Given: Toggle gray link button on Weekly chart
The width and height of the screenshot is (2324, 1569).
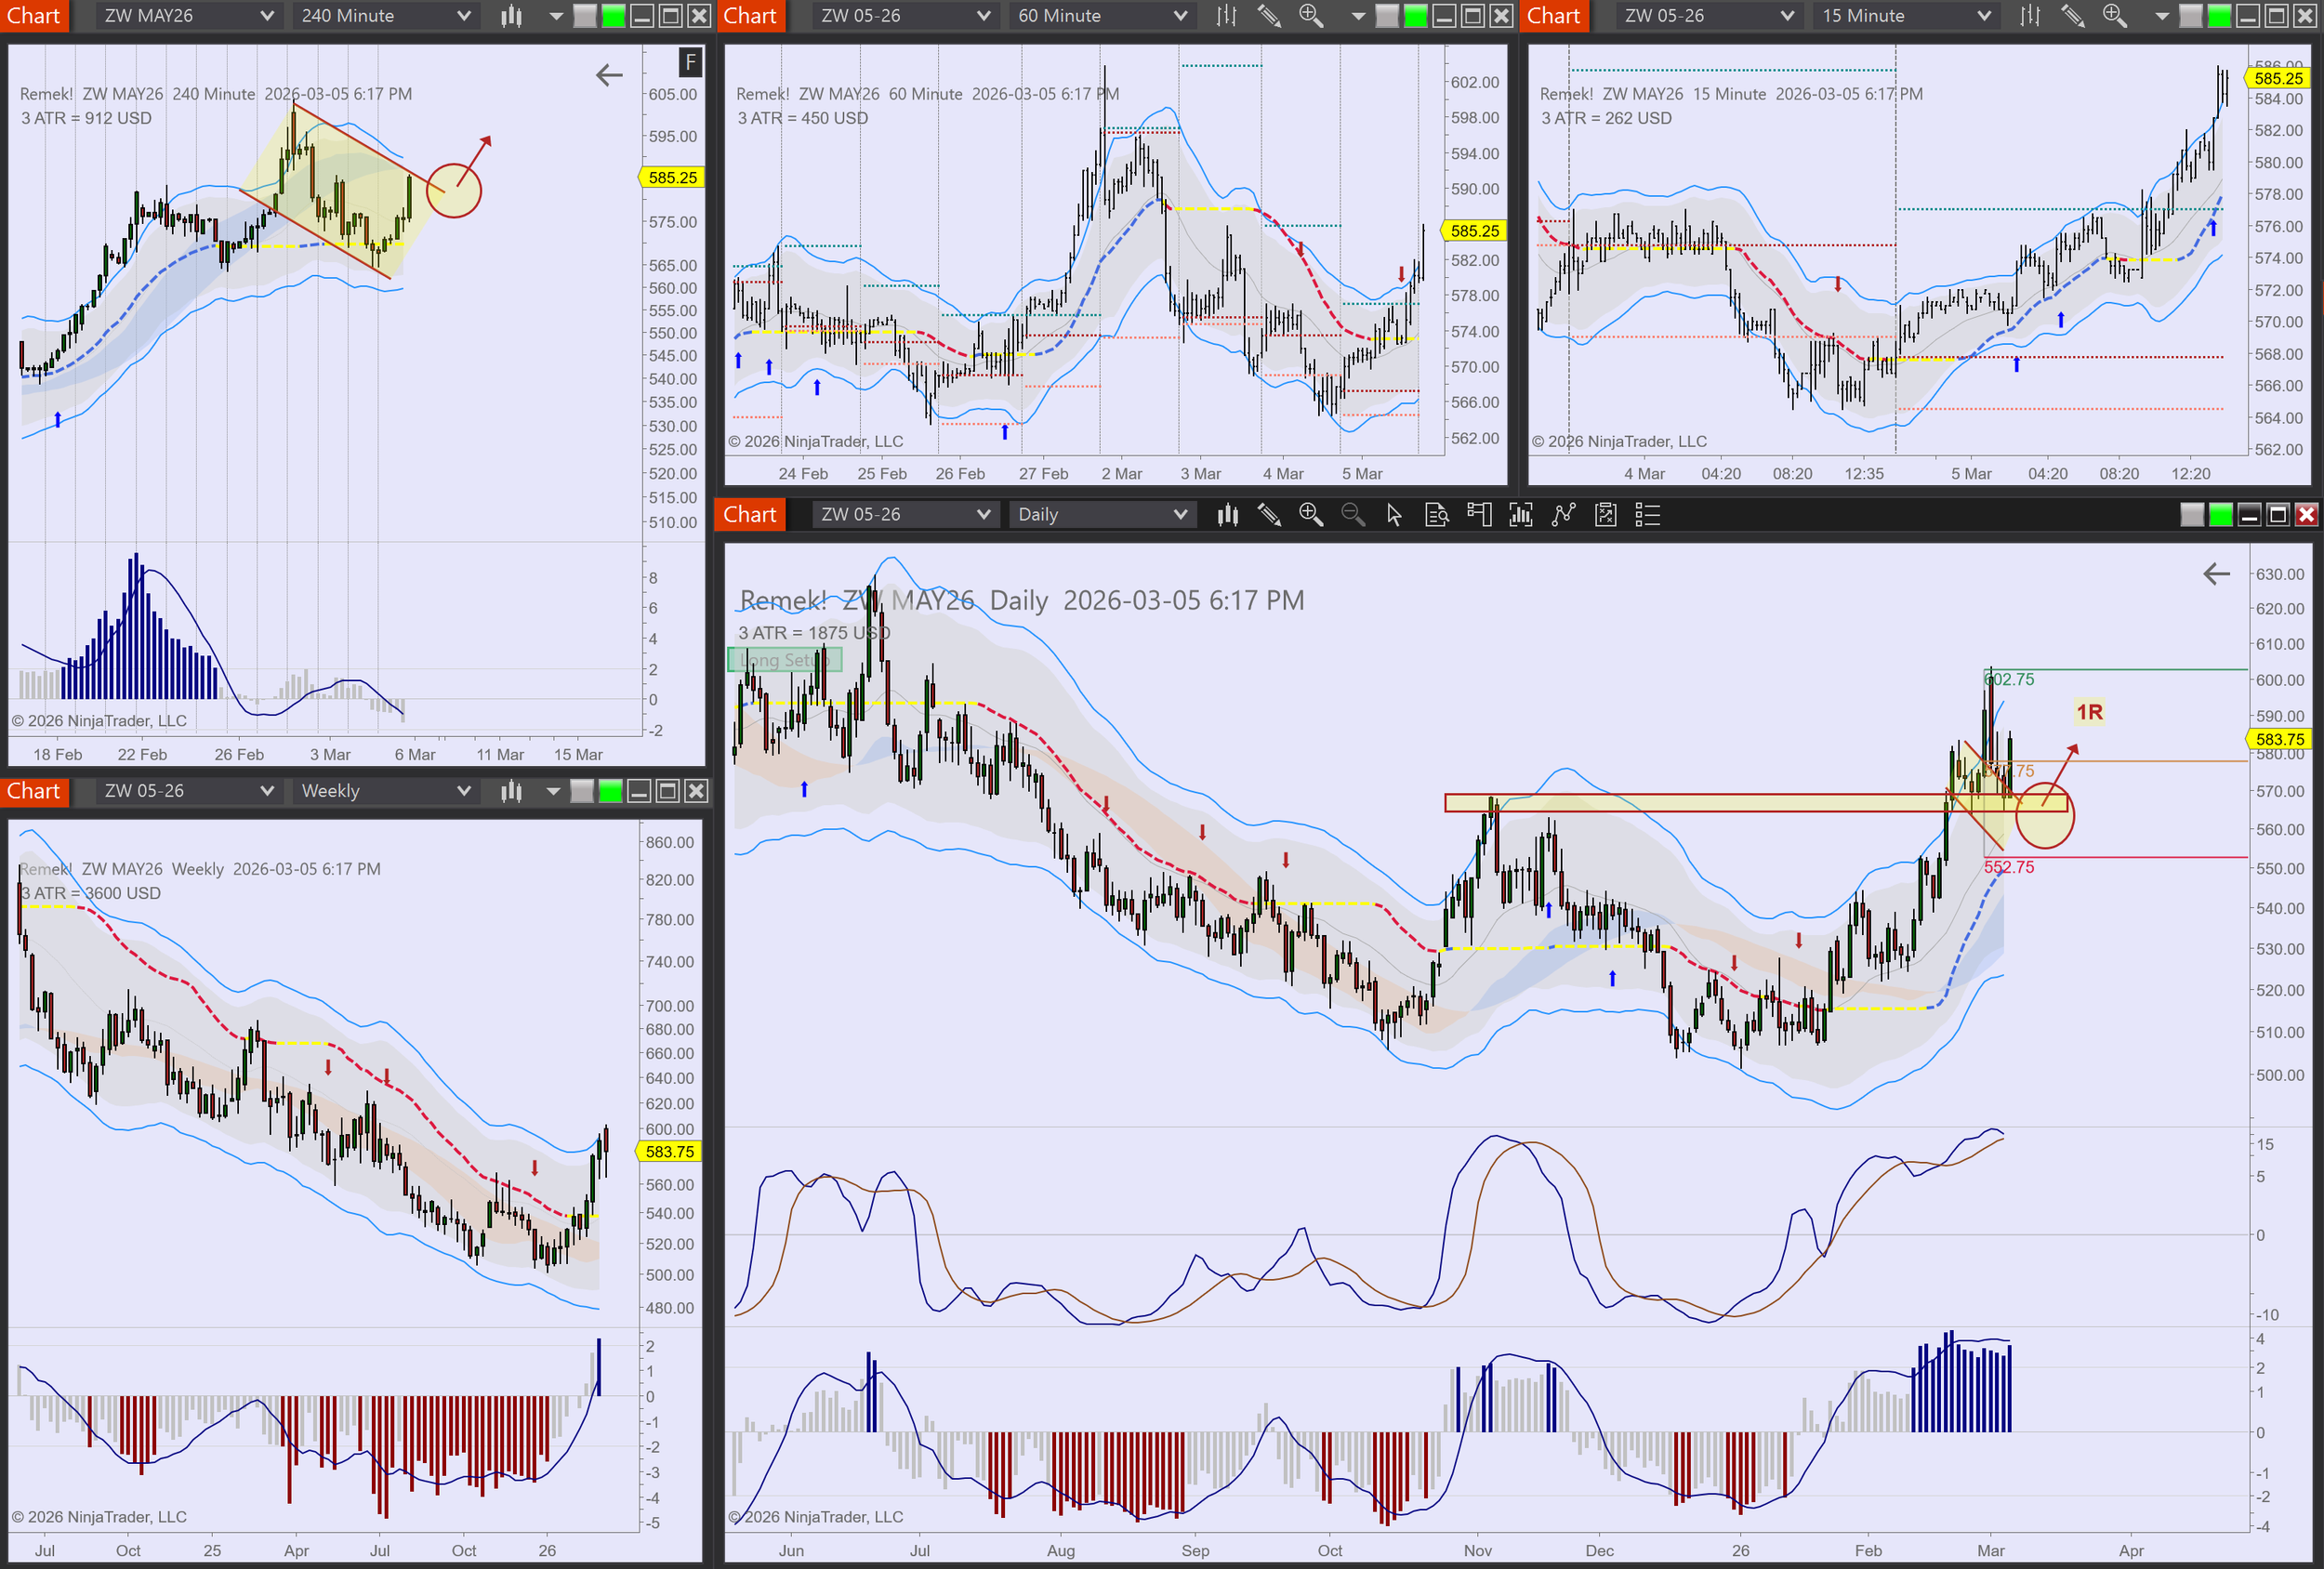Looking at the screenshot, I should click(x=582, y=791).
